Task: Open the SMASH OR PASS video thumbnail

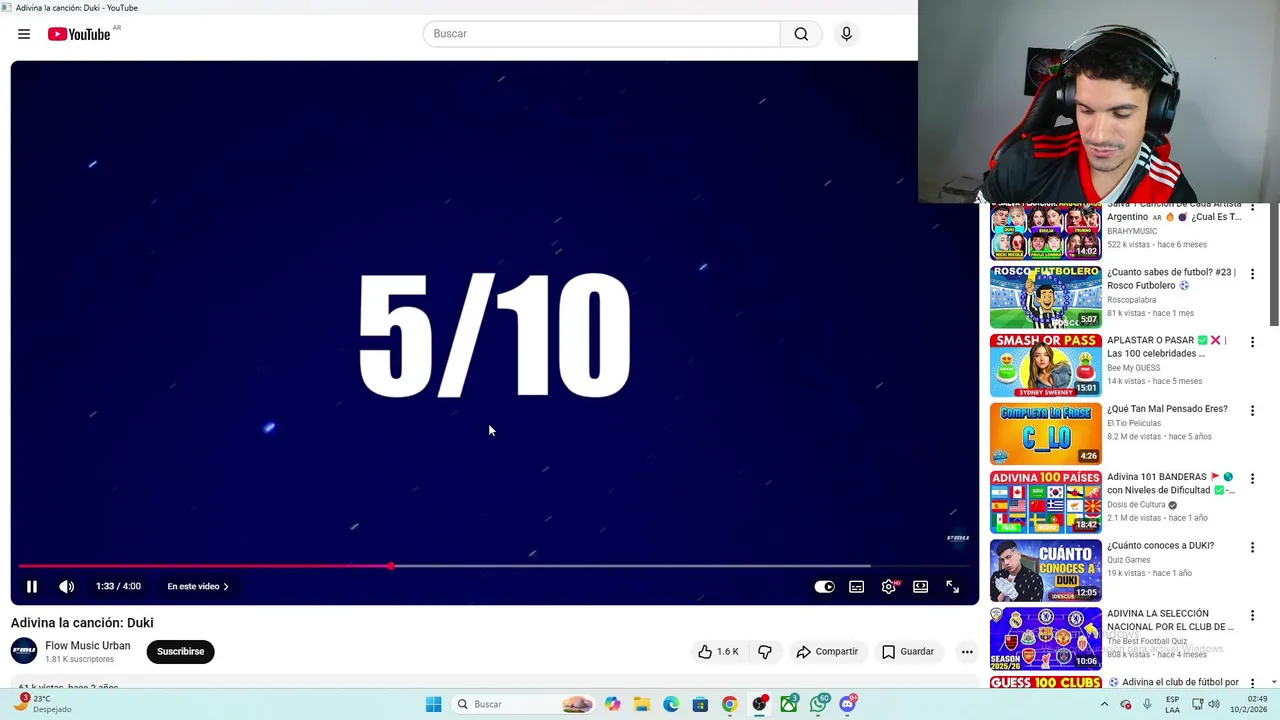Action: [x=1046, y=365]
